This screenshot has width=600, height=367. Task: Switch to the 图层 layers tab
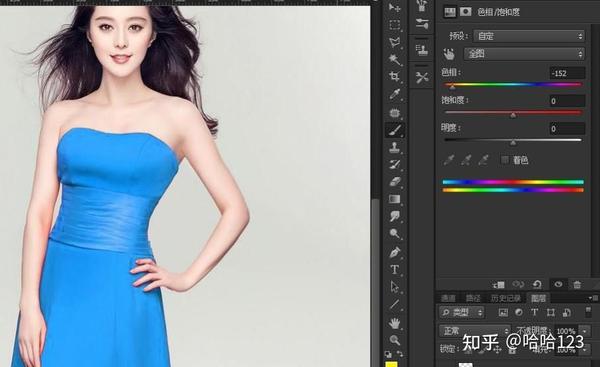coord(538,298)
